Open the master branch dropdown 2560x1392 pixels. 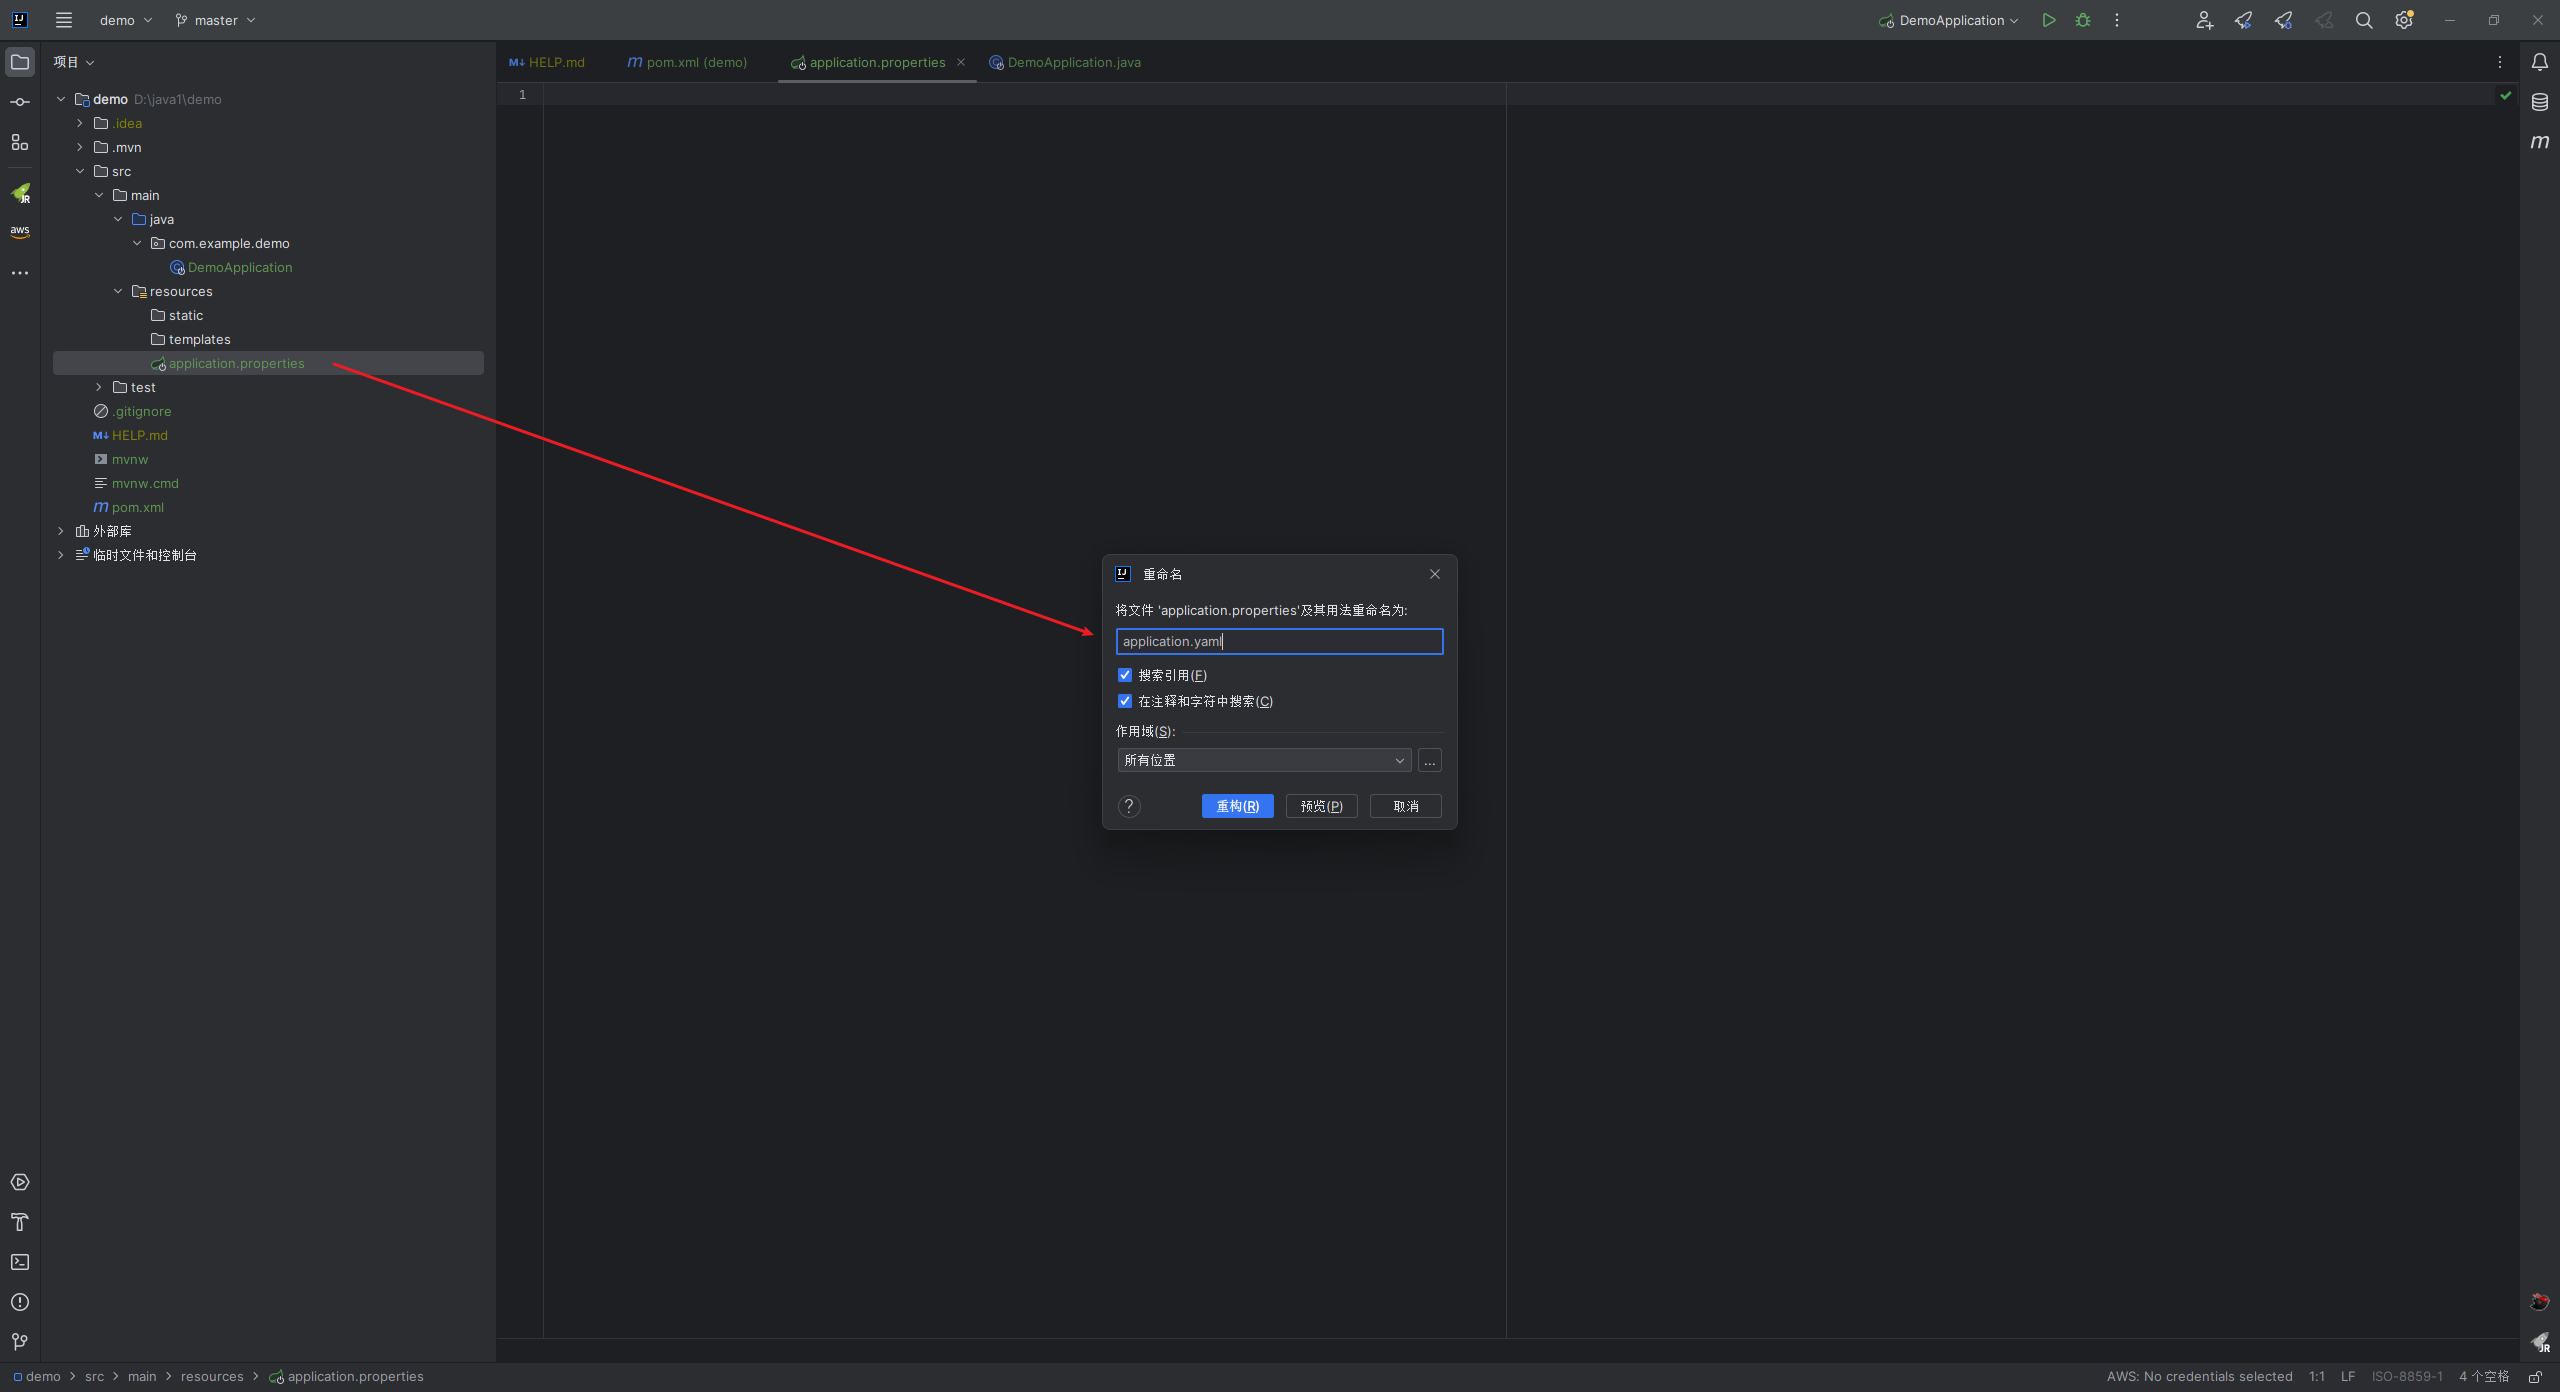pos(216,20)
